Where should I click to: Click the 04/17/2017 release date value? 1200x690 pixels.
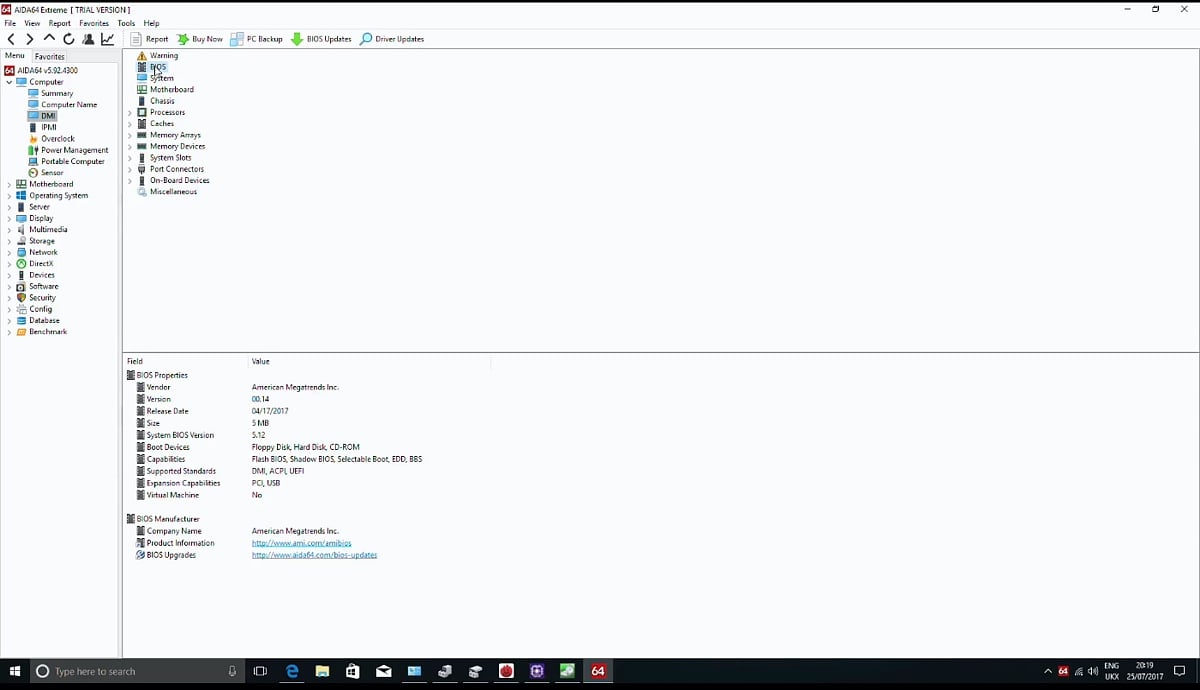(270, 411)
